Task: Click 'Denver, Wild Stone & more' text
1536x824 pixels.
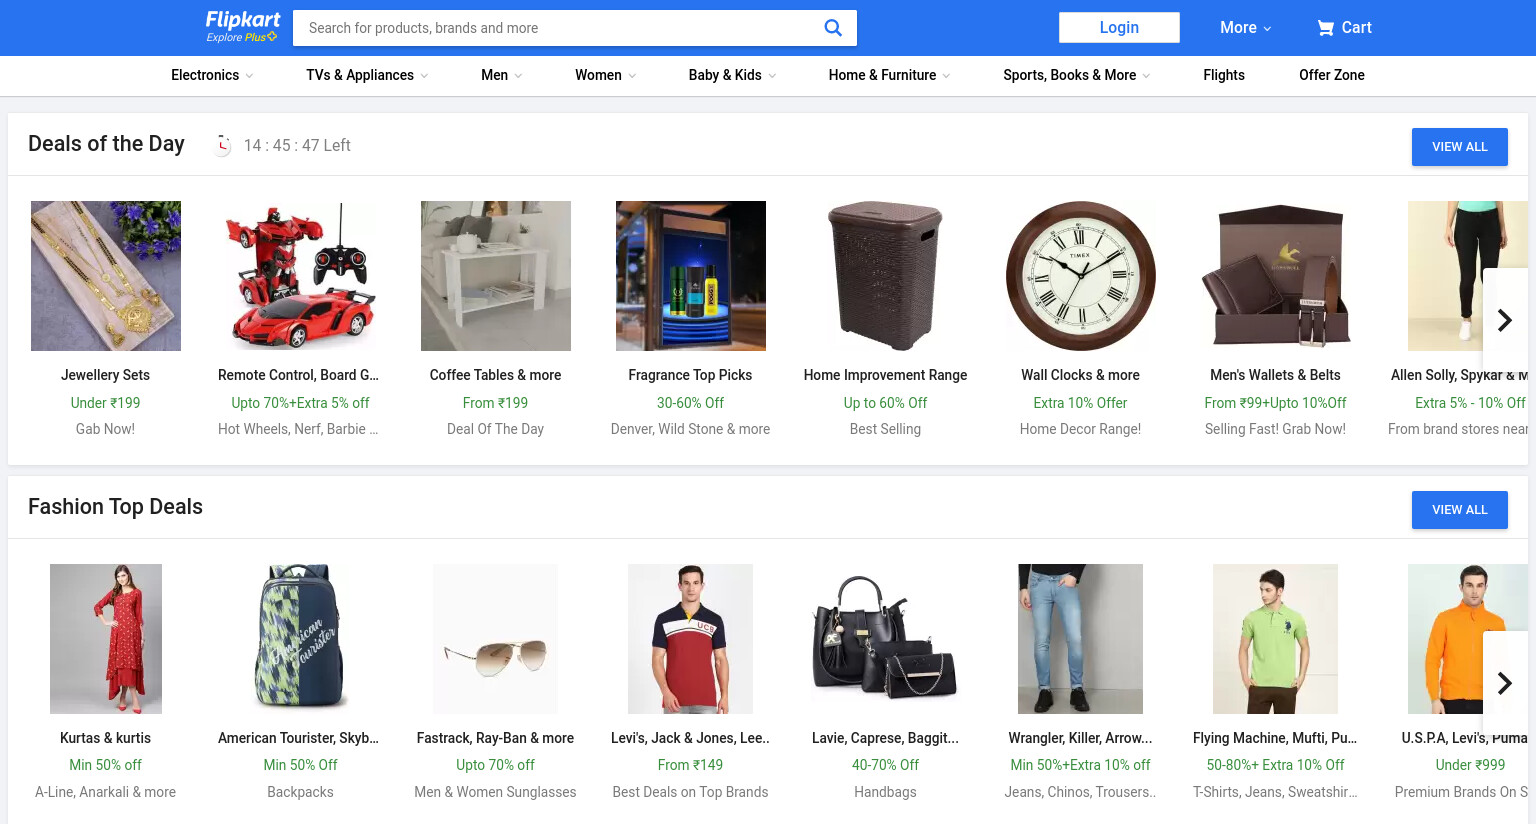Action: click(x=691, y=429)
